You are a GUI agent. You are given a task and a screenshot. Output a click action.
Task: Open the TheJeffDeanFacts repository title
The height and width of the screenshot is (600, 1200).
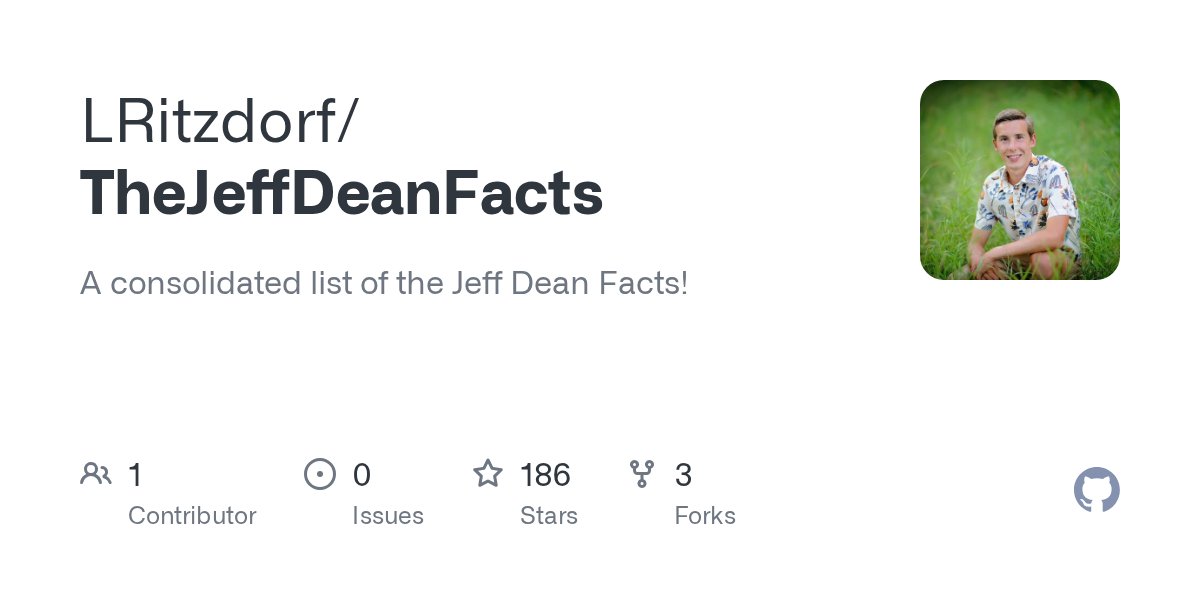tap(341, 193)
